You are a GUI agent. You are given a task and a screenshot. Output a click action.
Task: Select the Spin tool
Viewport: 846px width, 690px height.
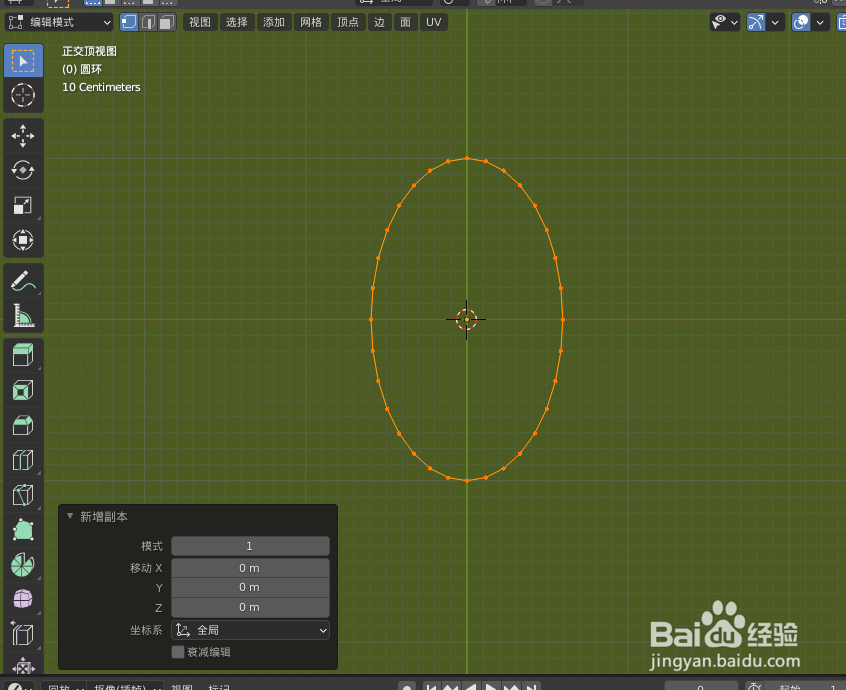point(23,565)
